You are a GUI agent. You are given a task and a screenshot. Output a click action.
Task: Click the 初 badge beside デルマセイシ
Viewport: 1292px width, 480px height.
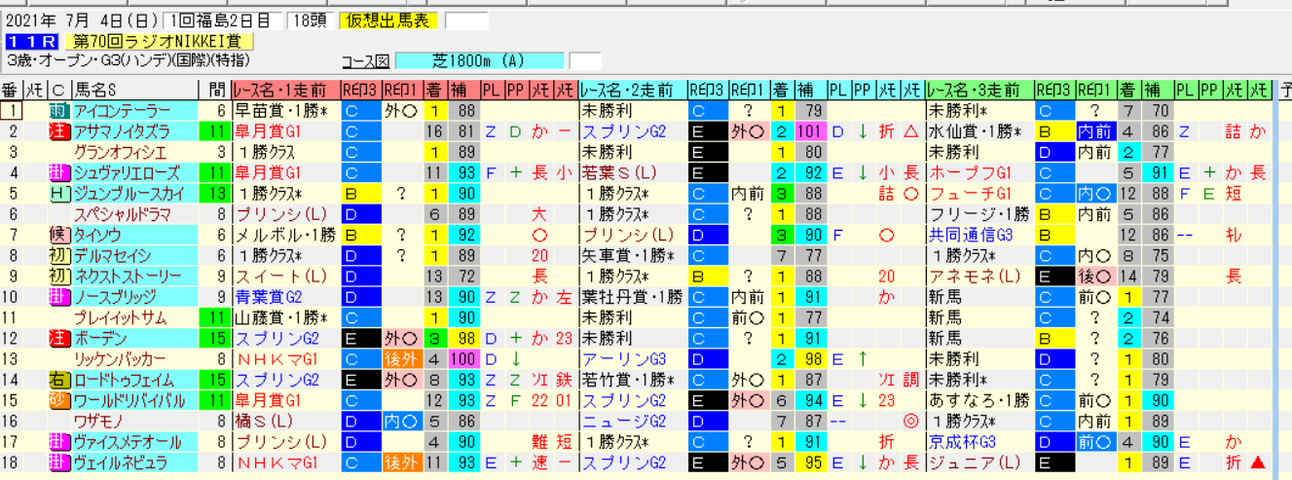point(59,255)
